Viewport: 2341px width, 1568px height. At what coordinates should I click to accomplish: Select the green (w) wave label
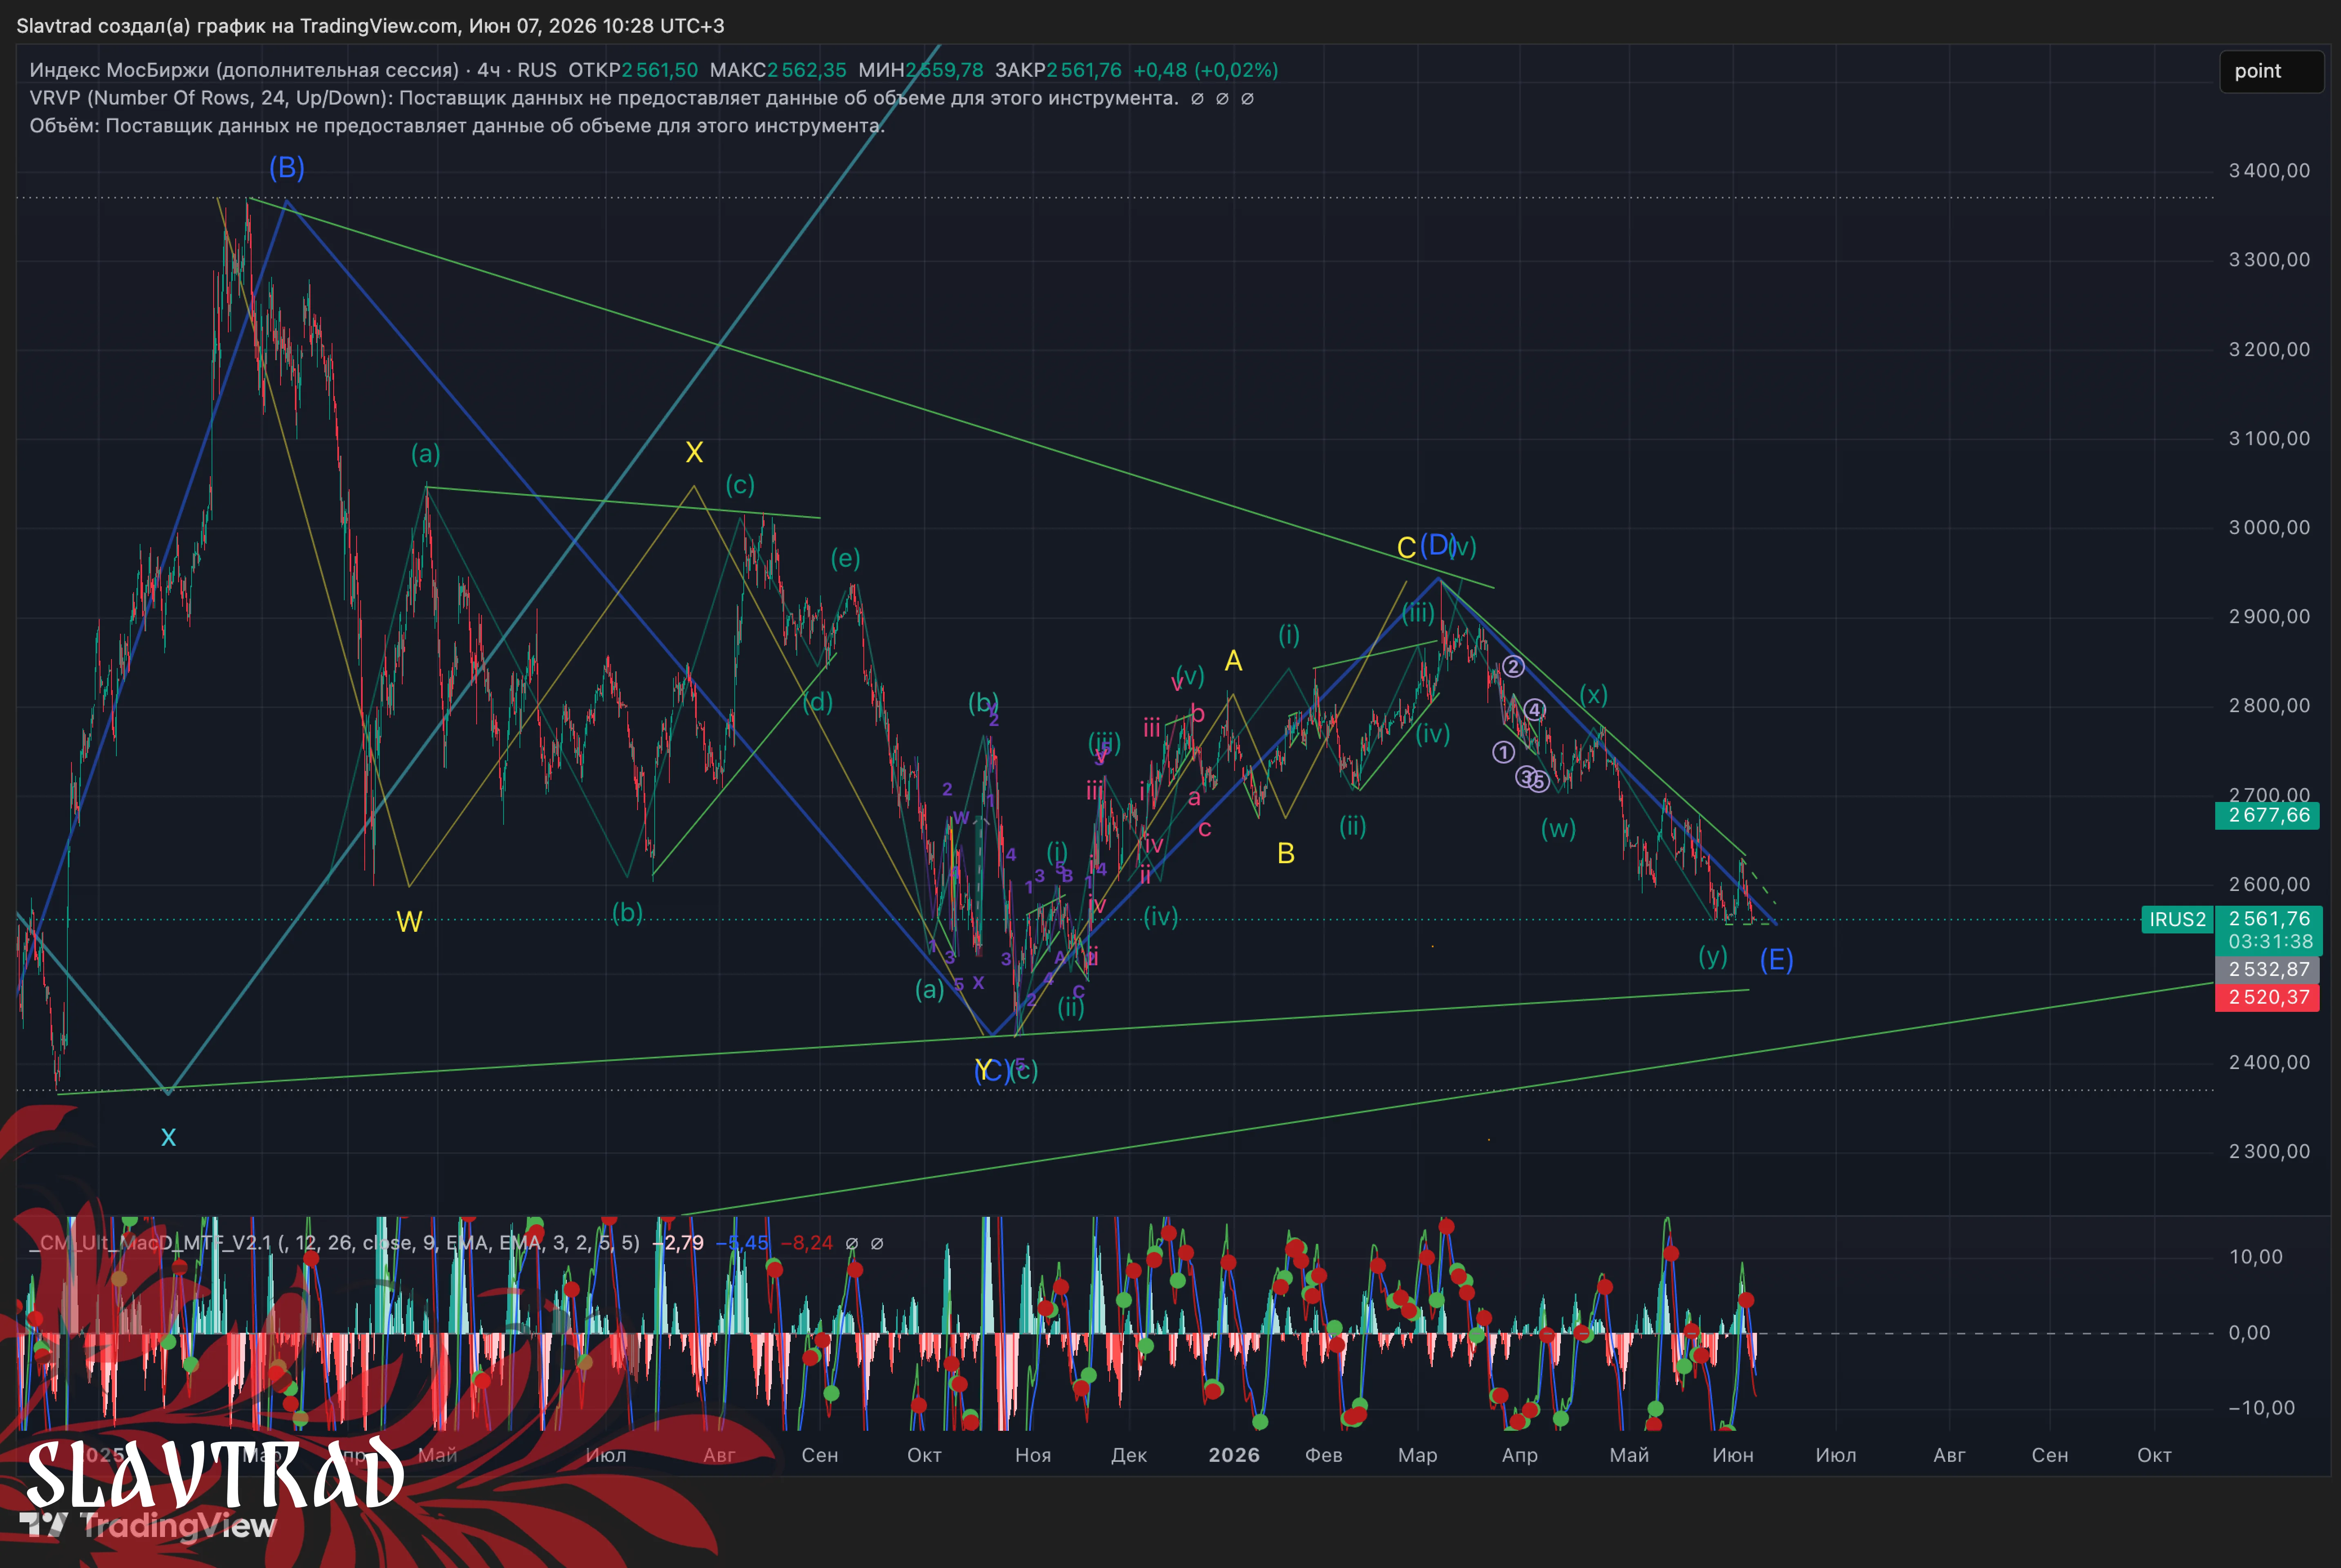coord(1558,828)
